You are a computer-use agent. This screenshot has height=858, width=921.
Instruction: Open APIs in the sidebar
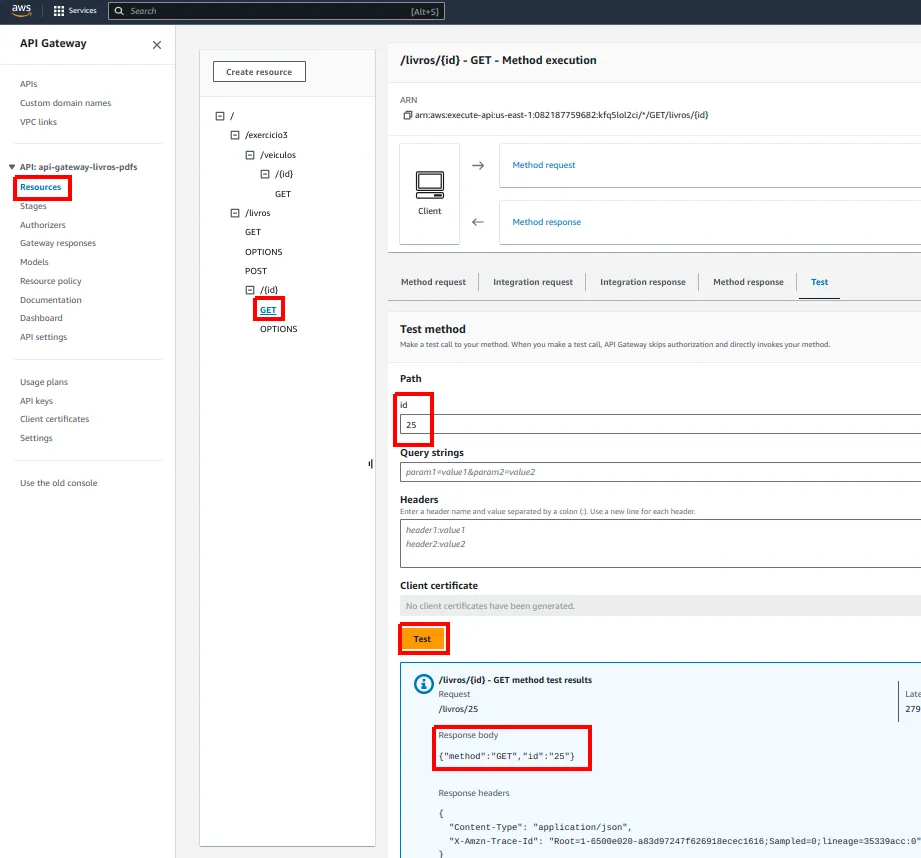coord(28,84)
